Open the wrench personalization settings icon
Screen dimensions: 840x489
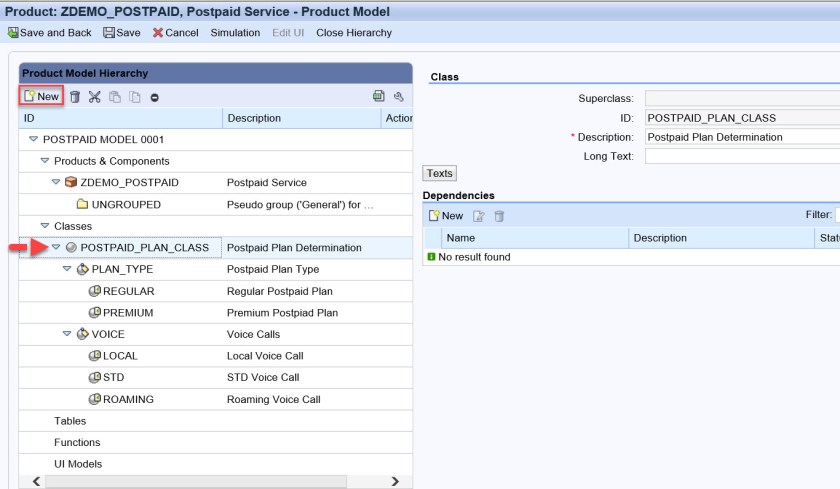[x=398, y=97]
